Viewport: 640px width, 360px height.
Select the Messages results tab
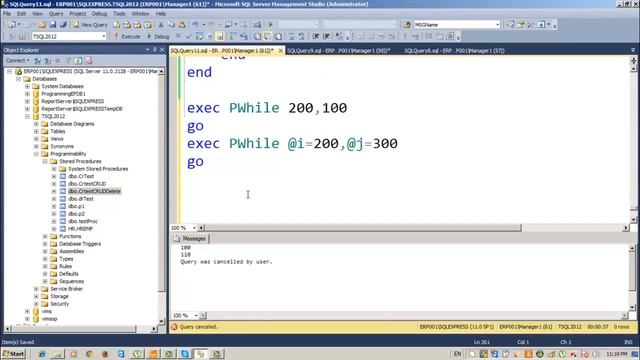click(x=190, y=239)
